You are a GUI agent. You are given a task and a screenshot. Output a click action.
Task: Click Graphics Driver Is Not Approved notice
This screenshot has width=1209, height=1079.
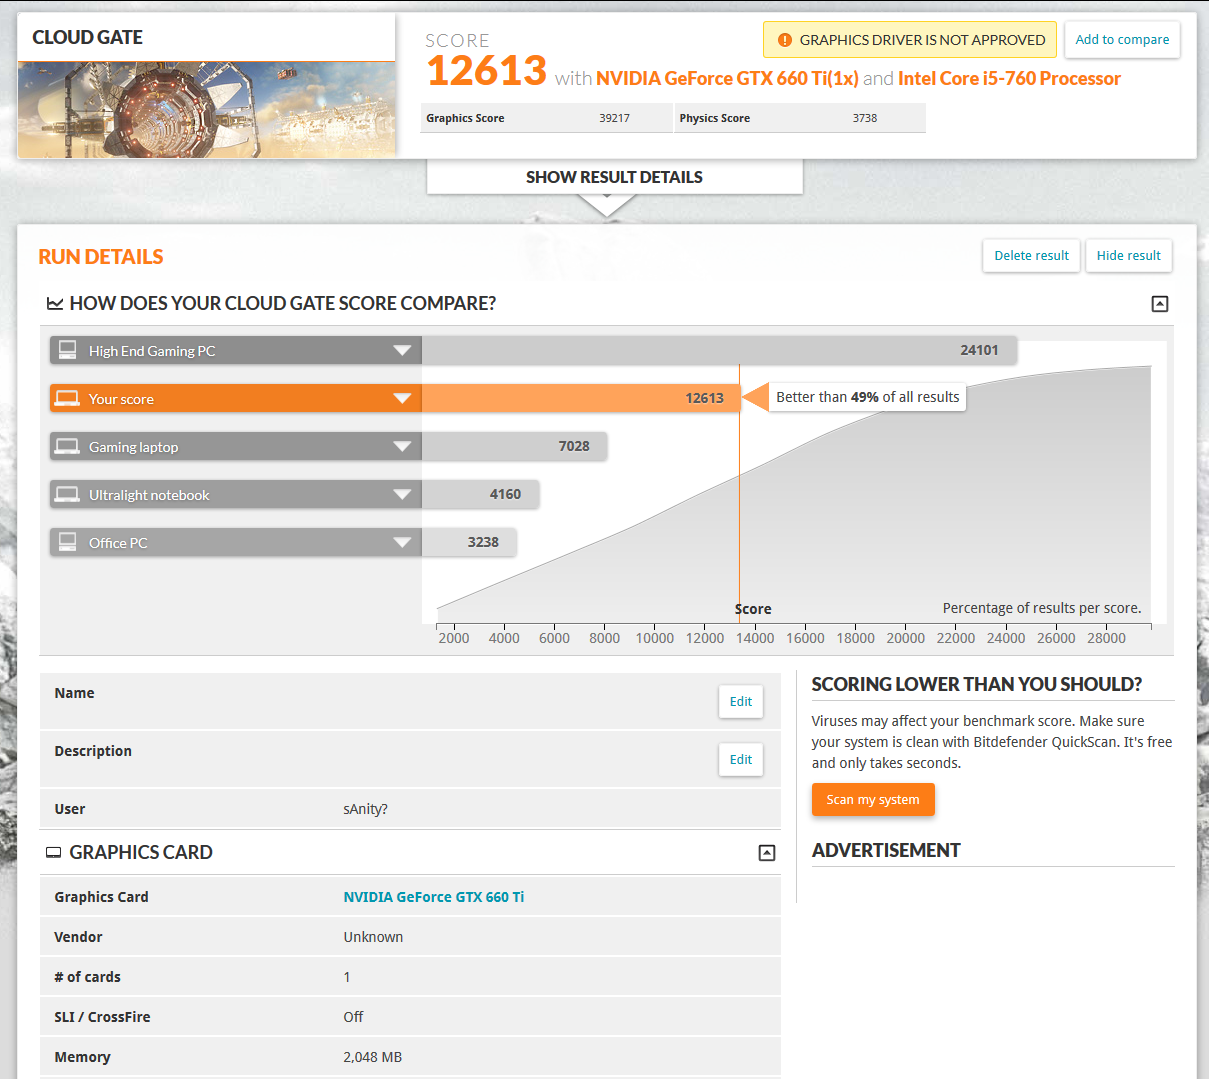[910, 40]
